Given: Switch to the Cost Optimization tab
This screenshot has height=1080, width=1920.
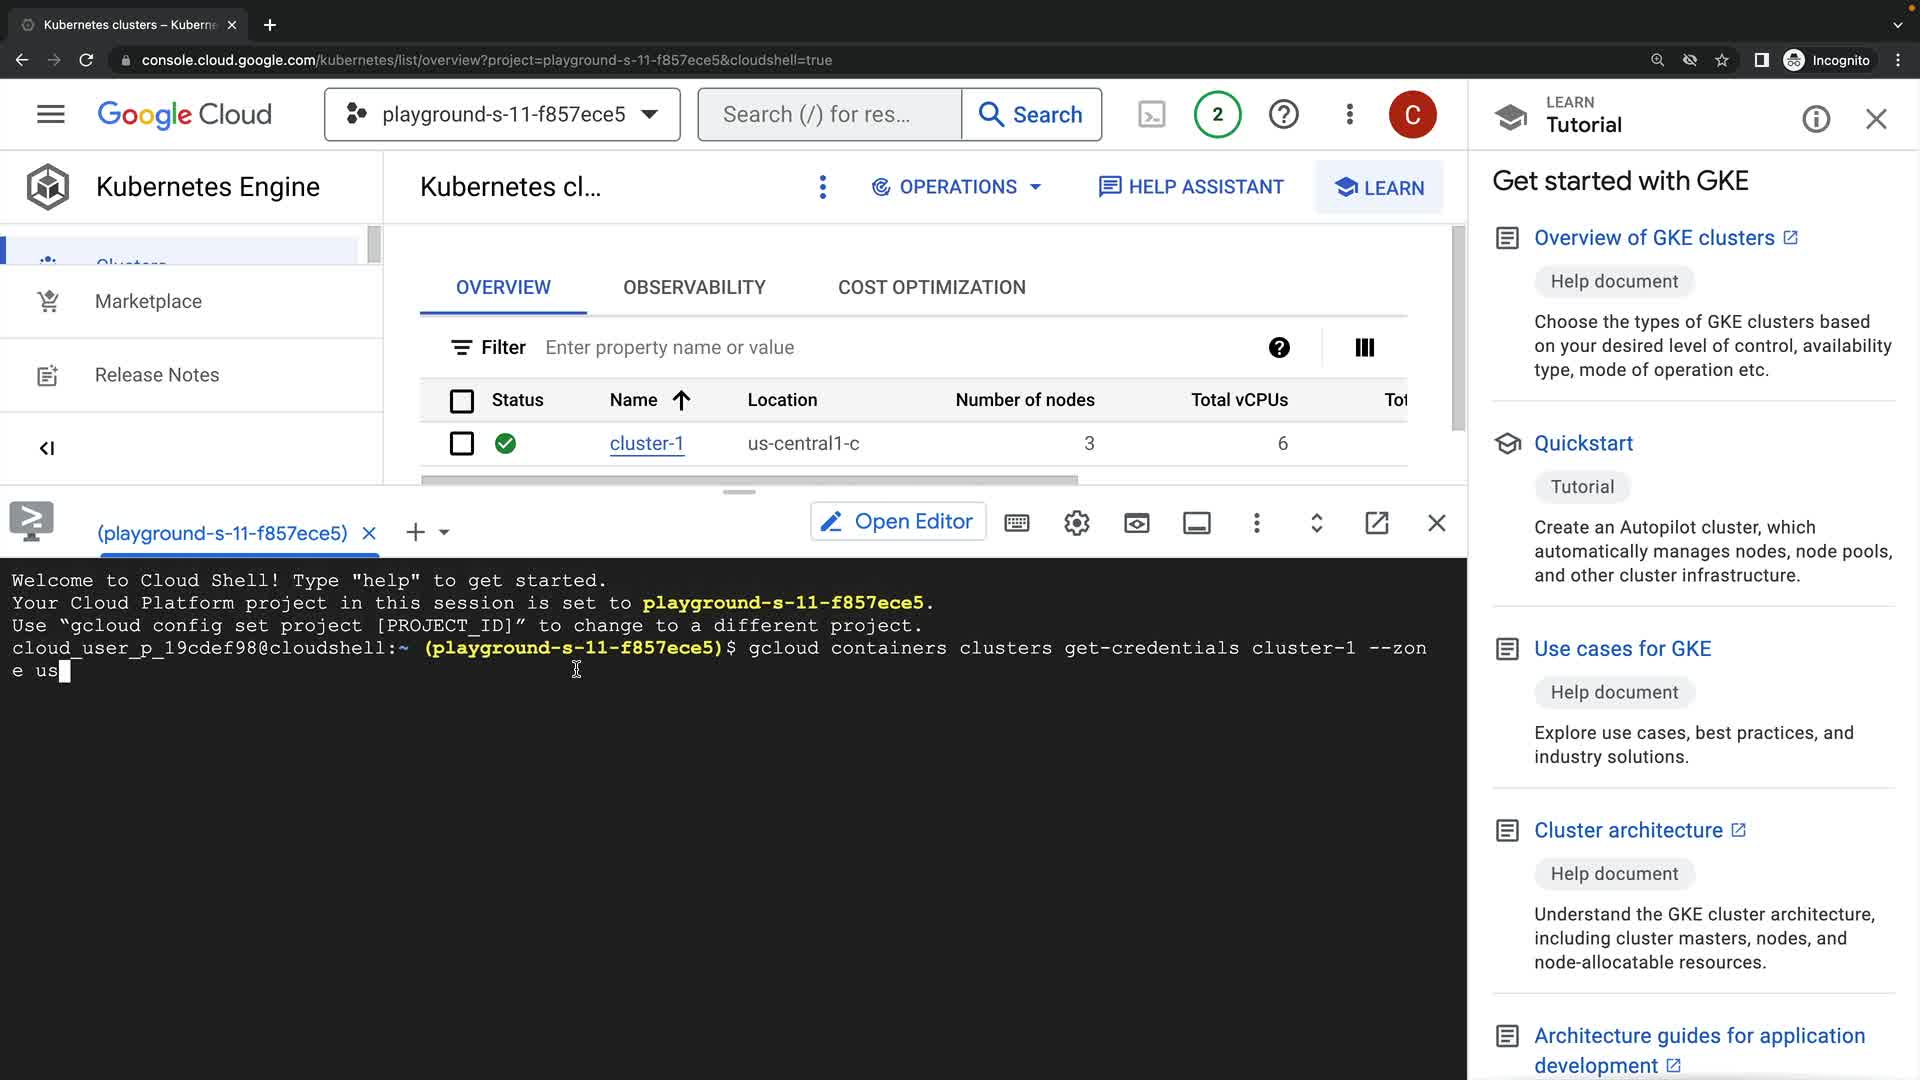Looking at the screenshot, I should (931, 288).
